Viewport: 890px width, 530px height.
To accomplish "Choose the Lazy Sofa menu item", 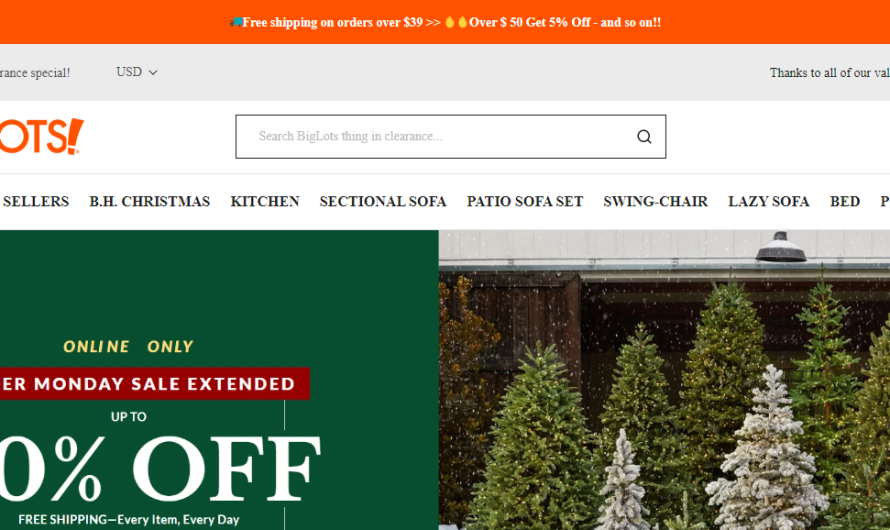I will (x=769, y=201).
